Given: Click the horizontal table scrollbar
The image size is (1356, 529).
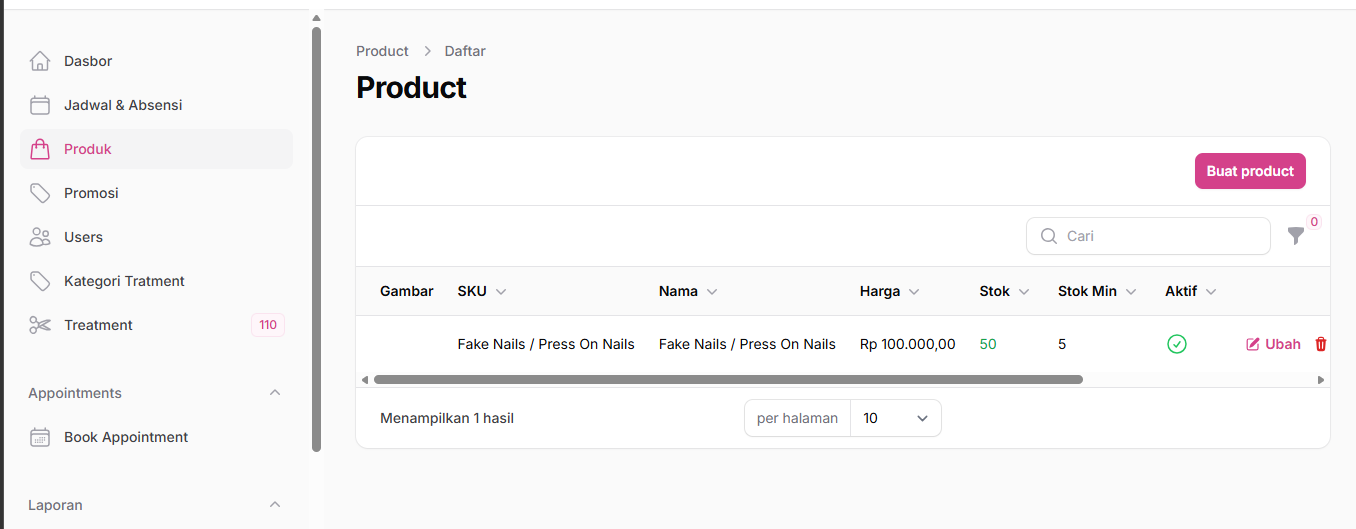Looking at the screenshot, I should pyautogui.click(x=727, y=380).
